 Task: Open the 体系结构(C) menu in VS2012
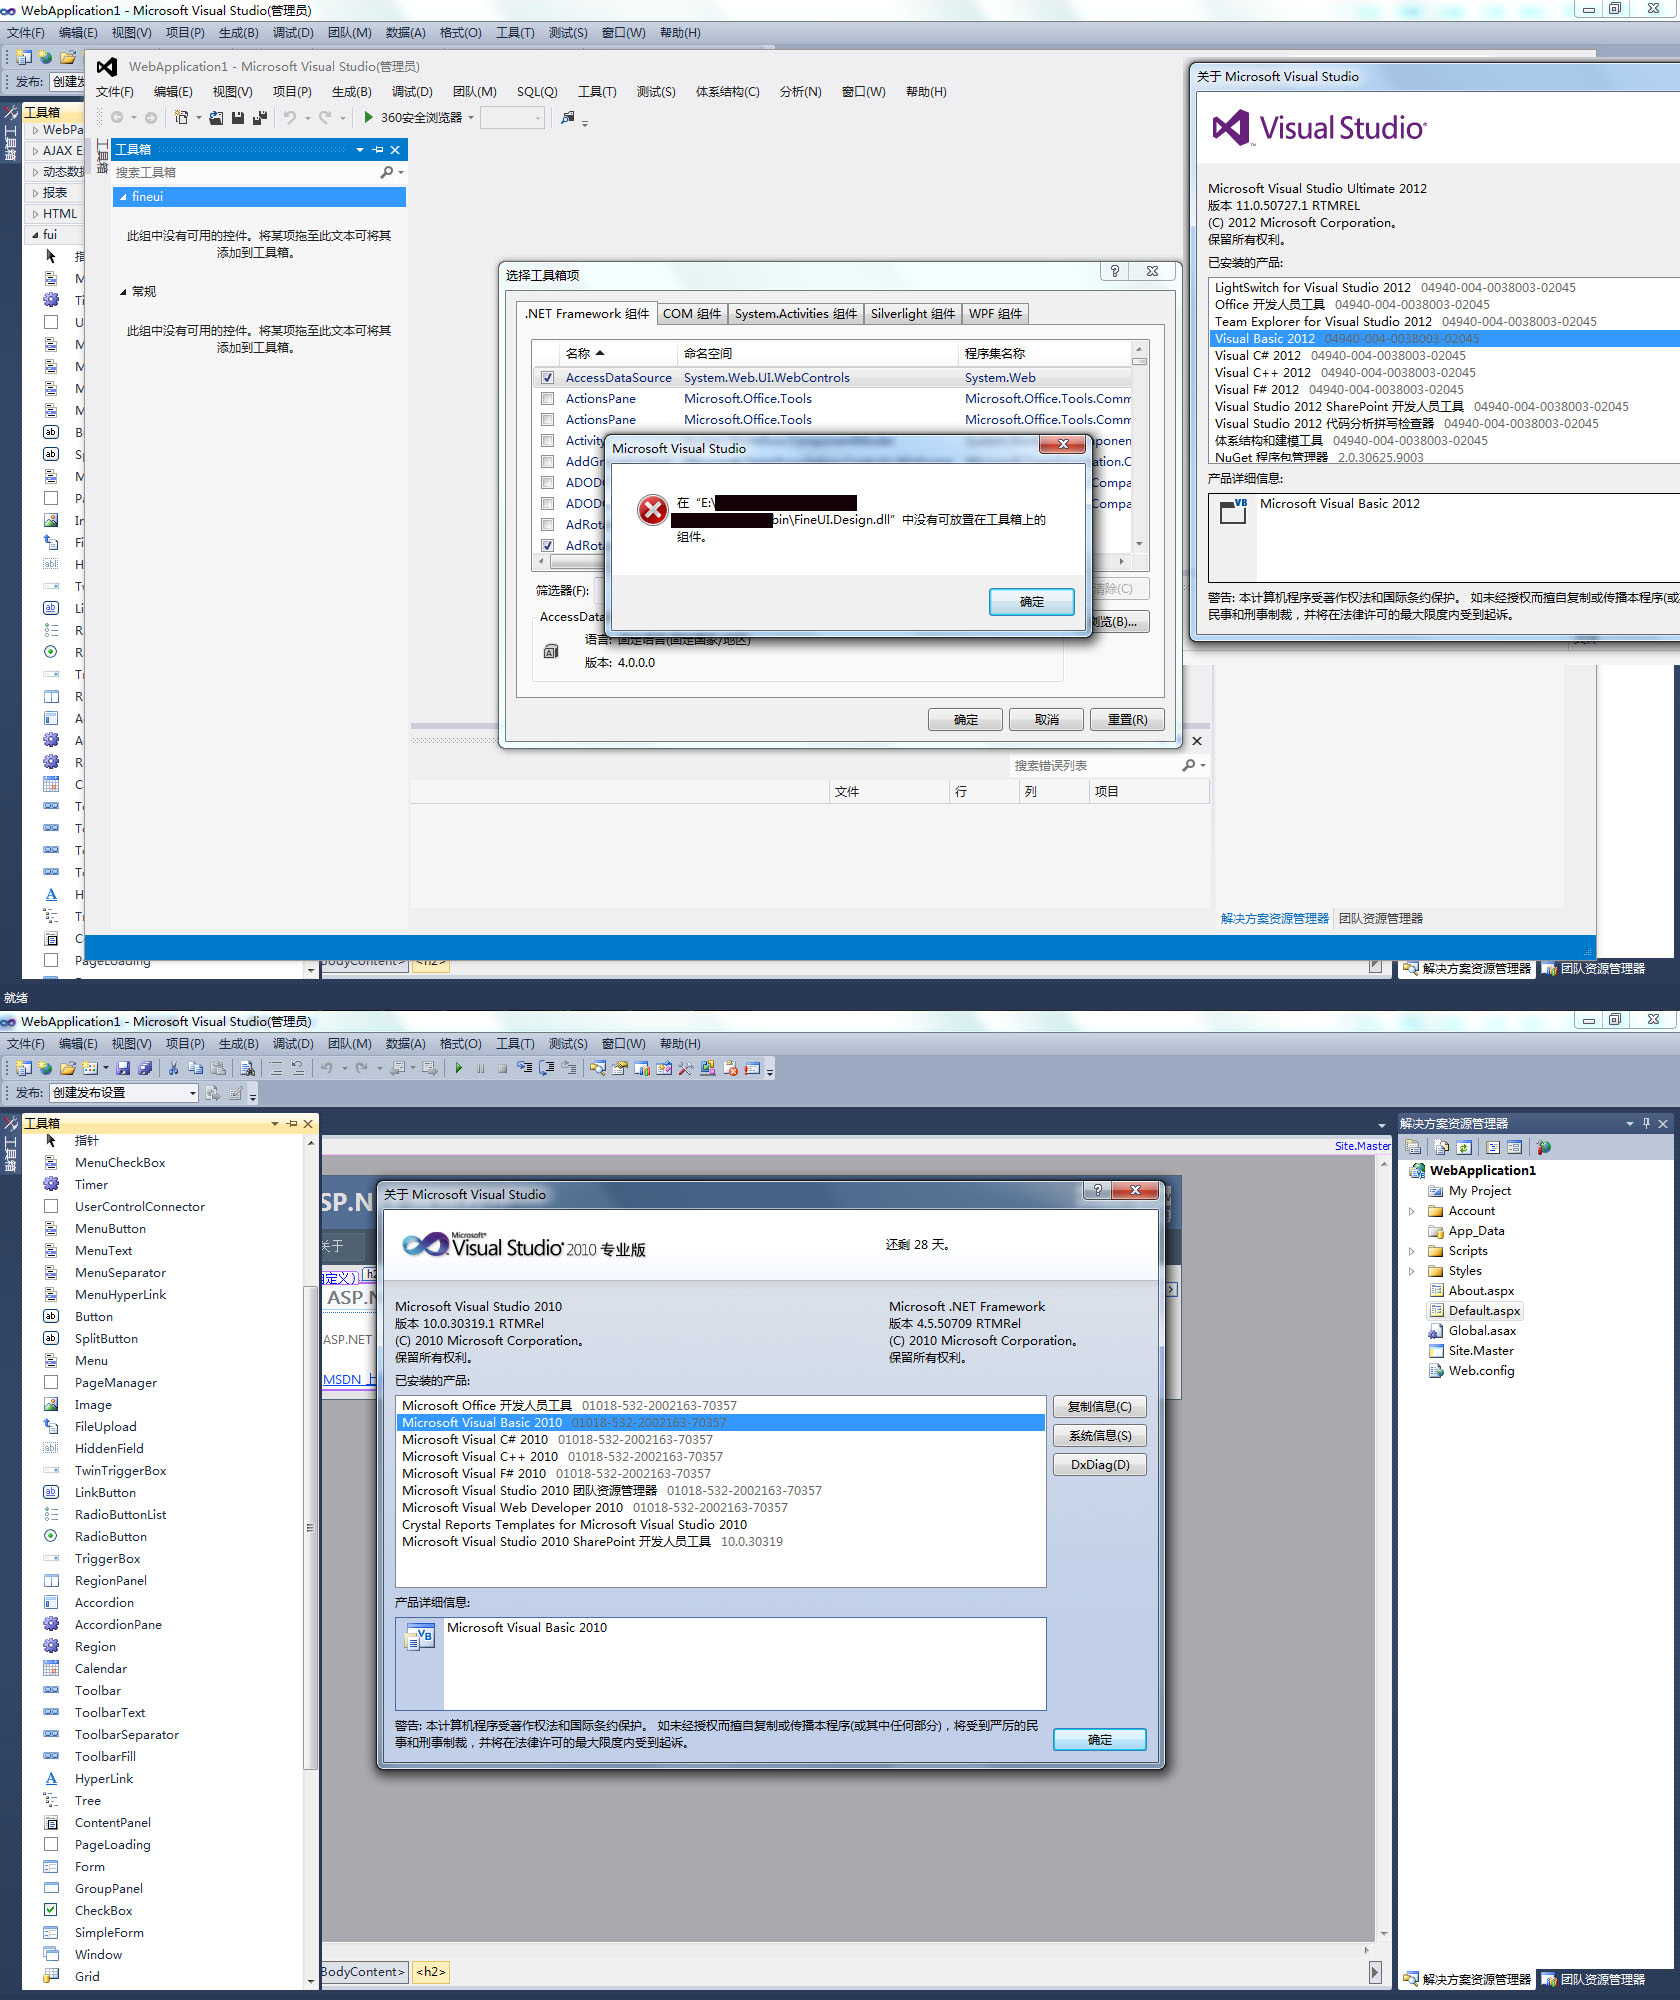tap(727, 92)
